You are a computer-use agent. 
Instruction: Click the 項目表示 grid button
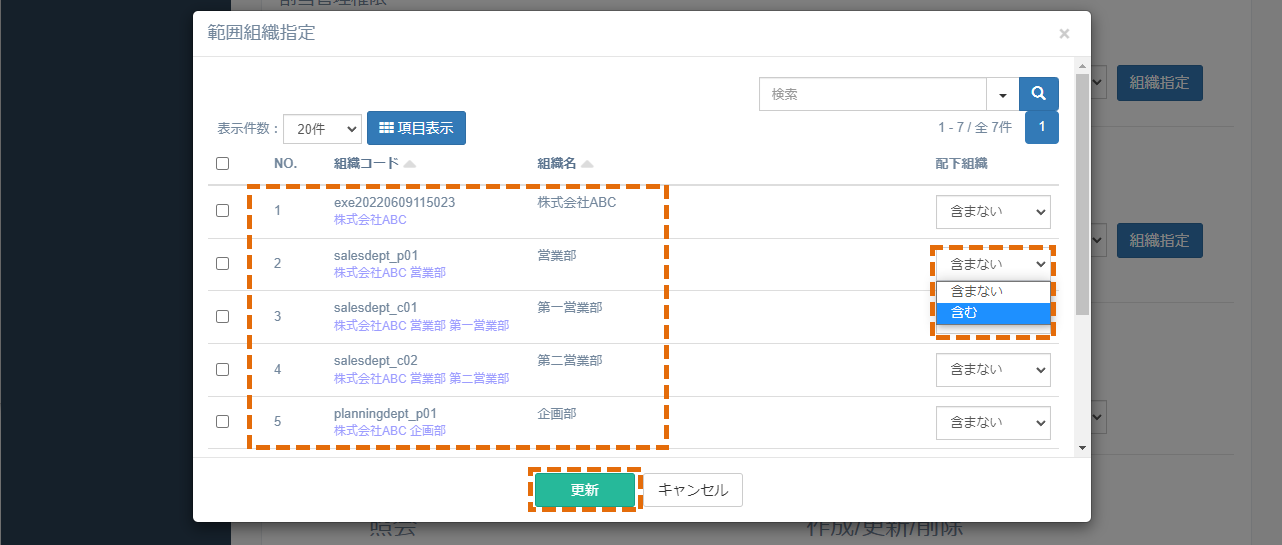[416, 128]
